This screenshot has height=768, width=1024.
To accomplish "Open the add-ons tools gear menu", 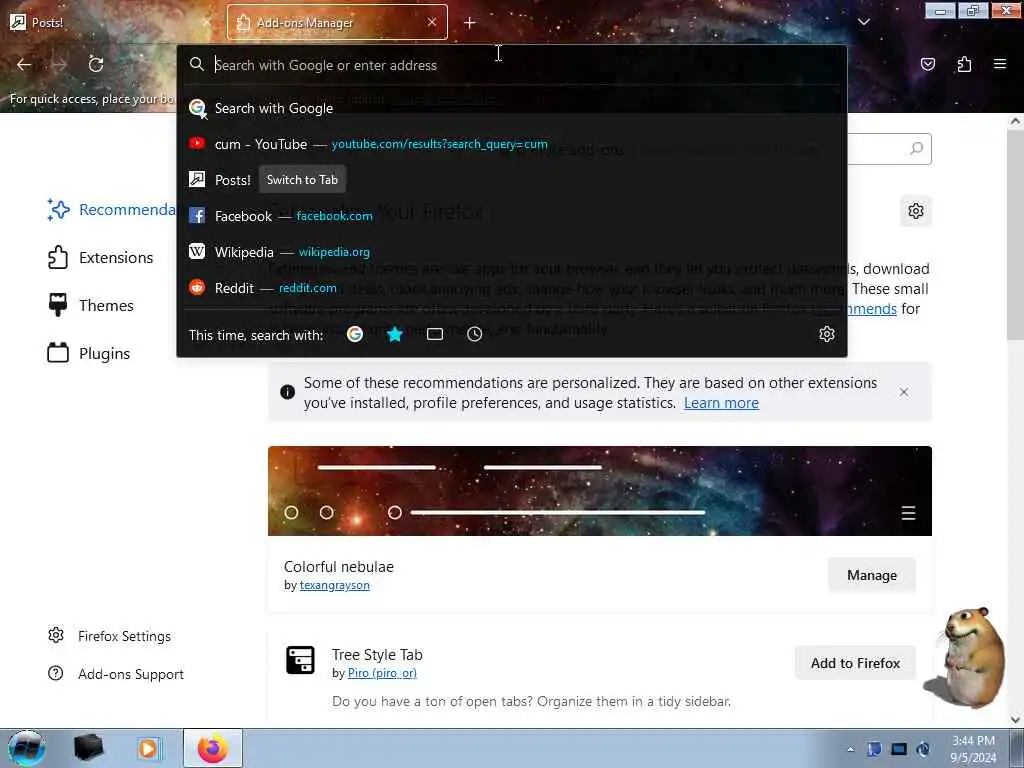I will coord(916,211).
